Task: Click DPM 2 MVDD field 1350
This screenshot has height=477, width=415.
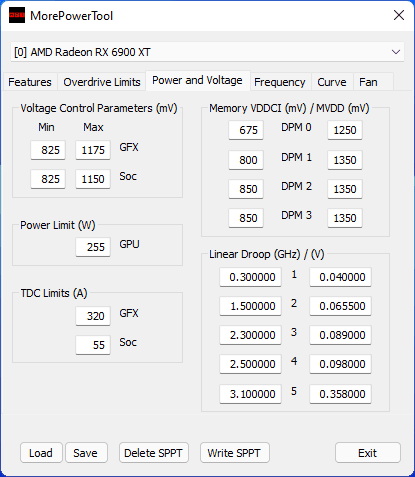Action: pos(345,189)
